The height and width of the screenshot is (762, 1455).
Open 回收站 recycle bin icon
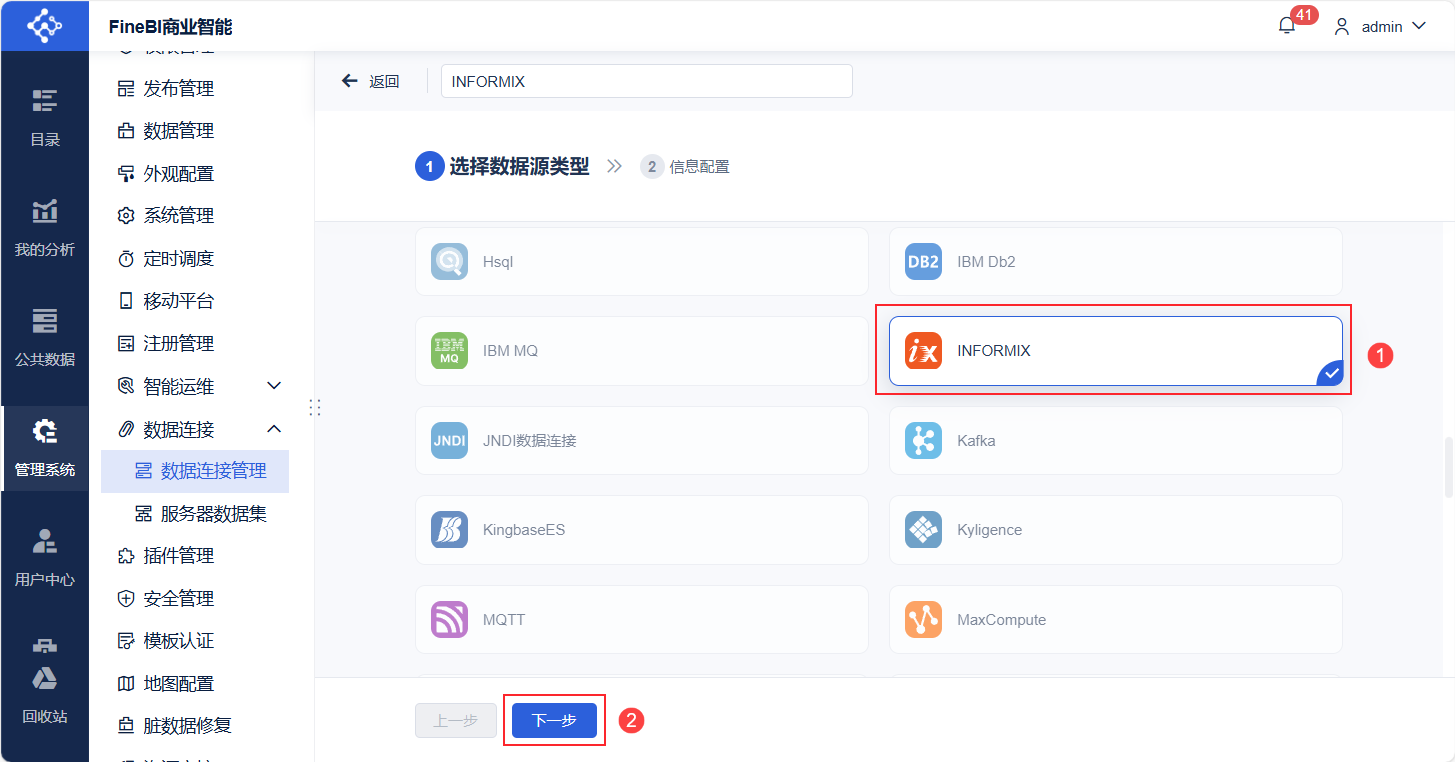tap(44, 678)
